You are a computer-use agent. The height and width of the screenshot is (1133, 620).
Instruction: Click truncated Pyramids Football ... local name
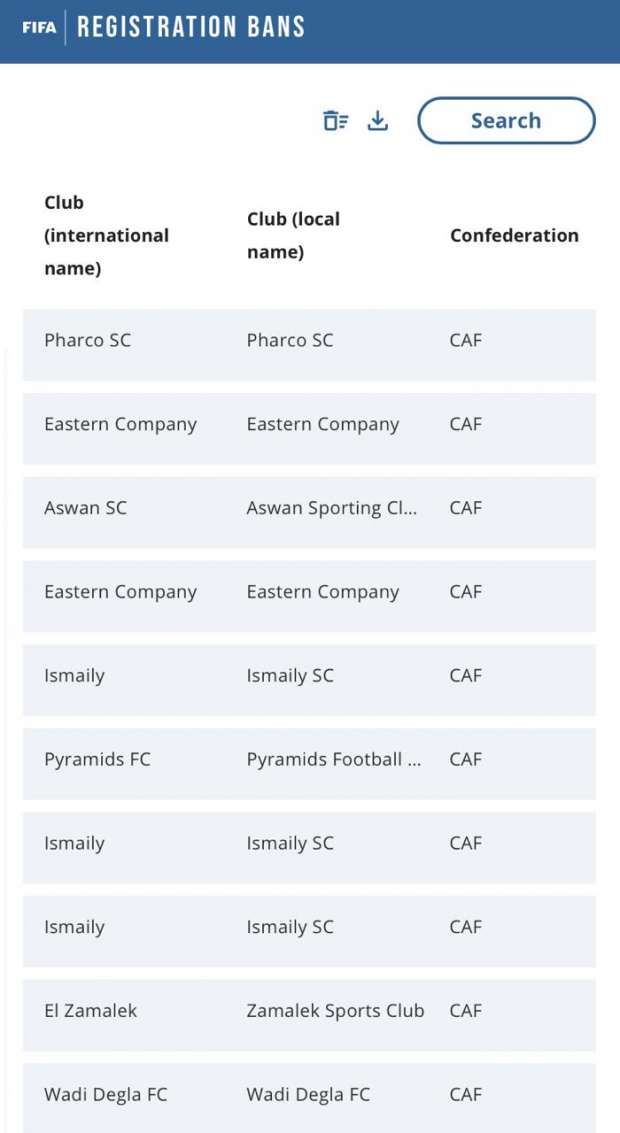334,759
